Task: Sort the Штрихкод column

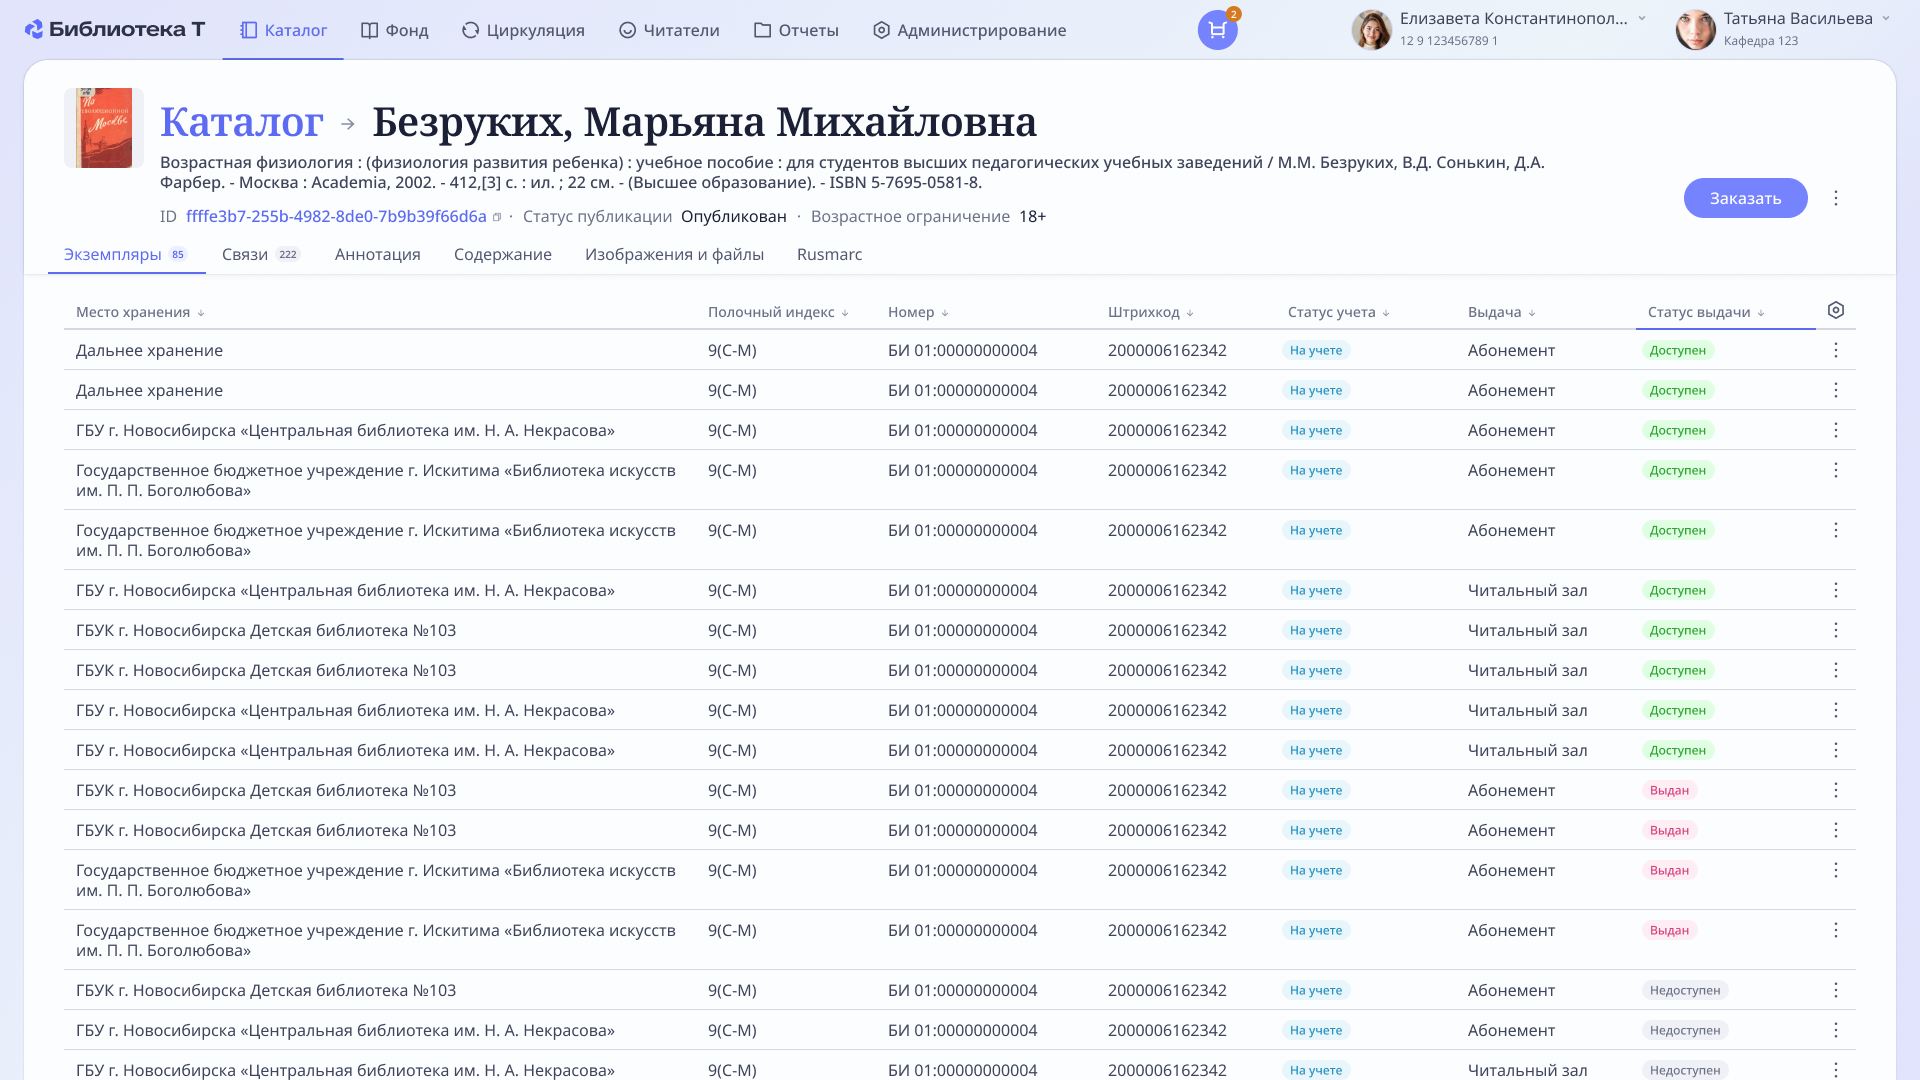Action: pyautogui.click(x=1189, y=312)
